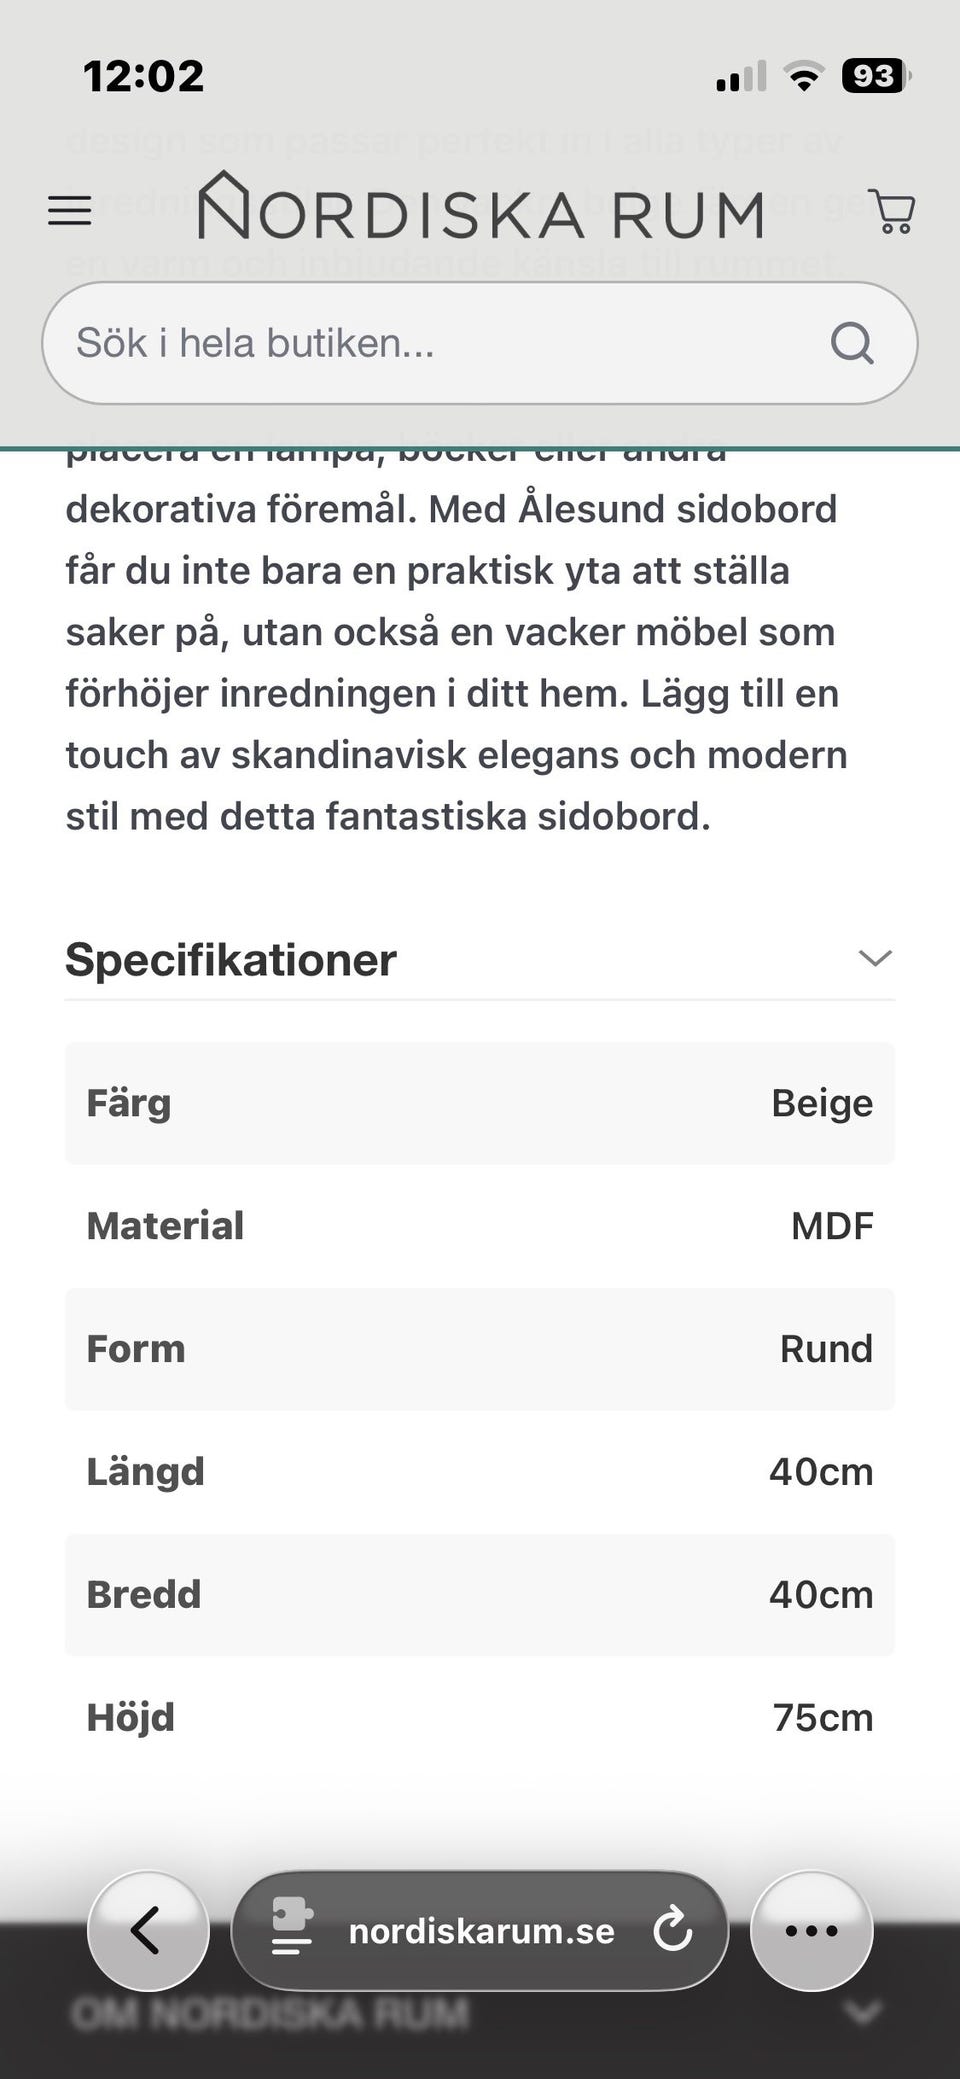Open the browser three-dots more menu

click(811, 1930)
